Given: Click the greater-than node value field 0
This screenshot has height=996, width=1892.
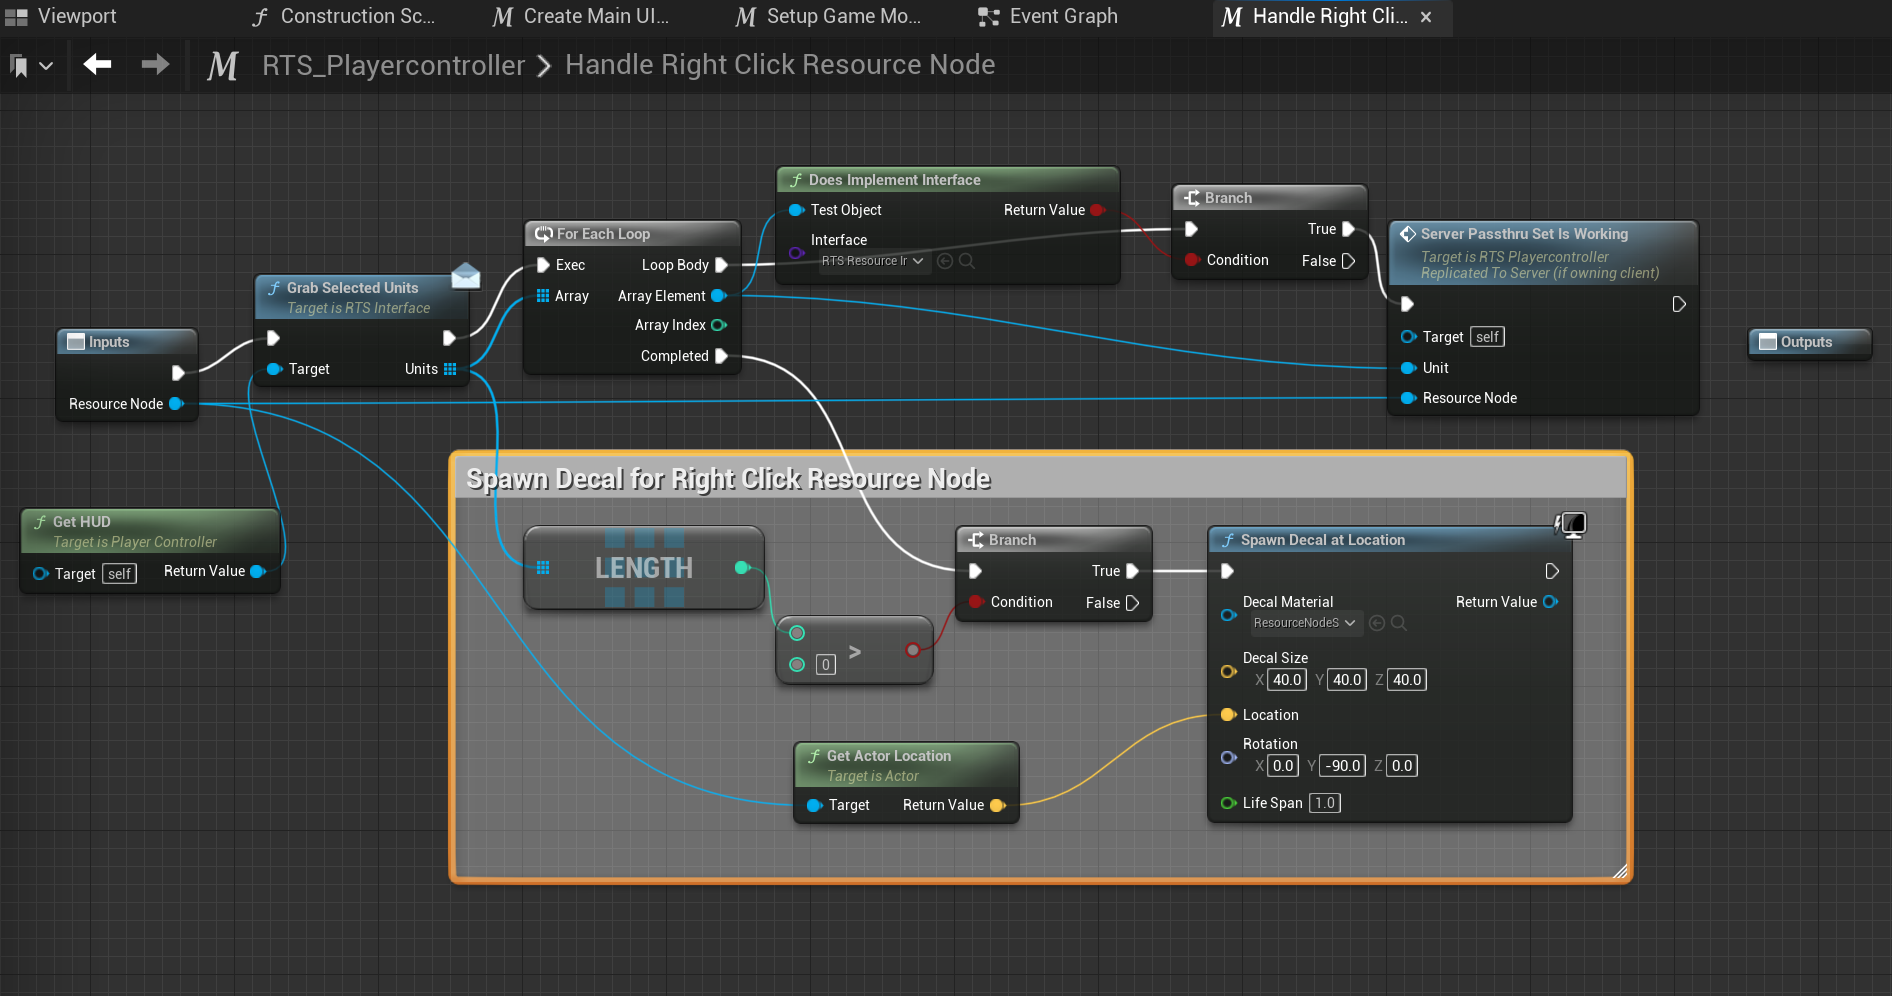Looking at the screenshot, I should coord(826,664).
